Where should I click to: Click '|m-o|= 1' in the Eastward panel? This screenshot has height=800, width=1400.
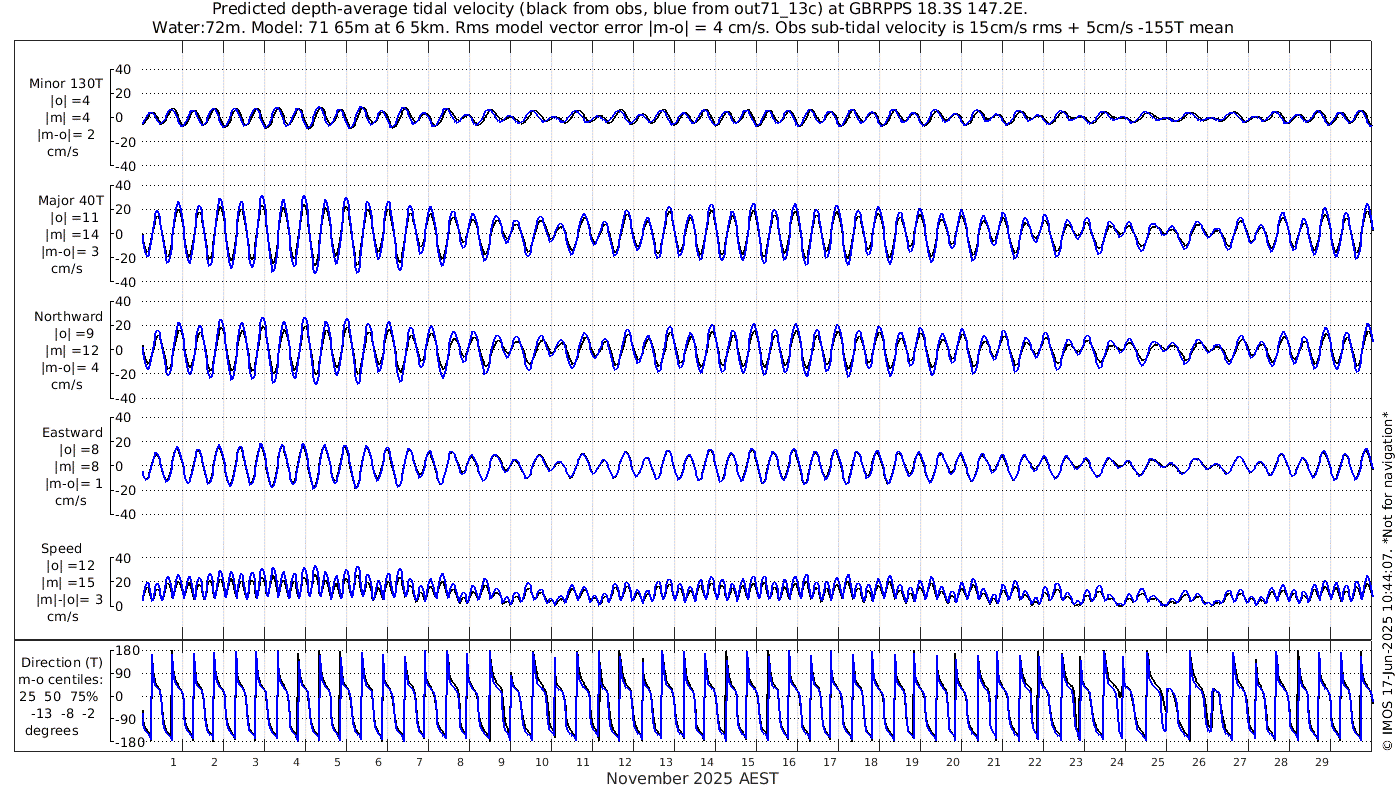[73, 483]
